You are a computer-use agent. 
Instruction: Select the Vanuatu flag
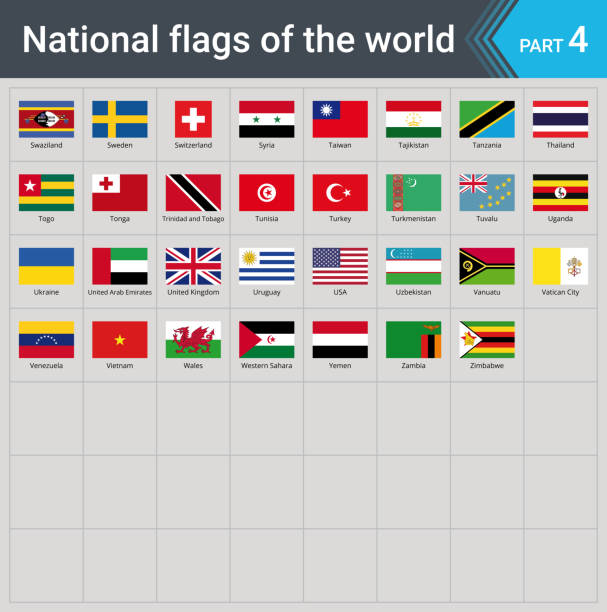pos(487,266)
